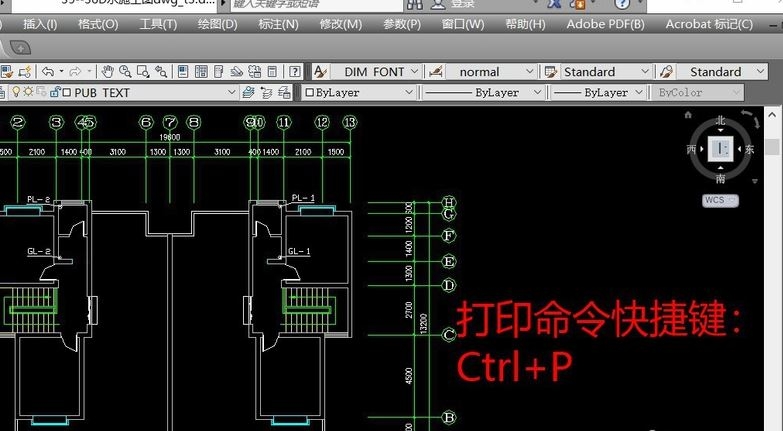The height and width of the screenshot is (431, 783).
Task: Open the 参数(P) menu
Action: tap(402, 24)
